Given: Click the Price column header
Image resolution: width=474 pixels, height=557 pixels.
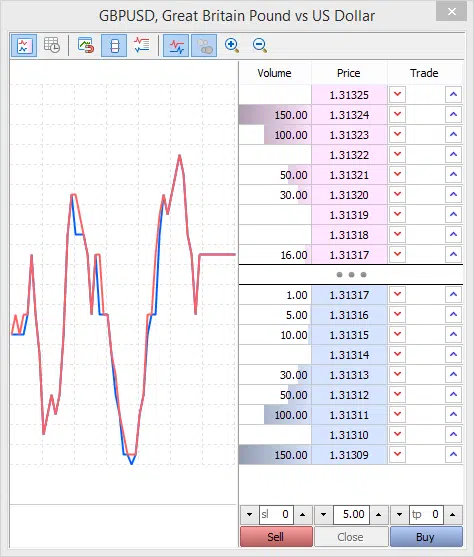Looking at the screenshot, I should tap(349, 73).
